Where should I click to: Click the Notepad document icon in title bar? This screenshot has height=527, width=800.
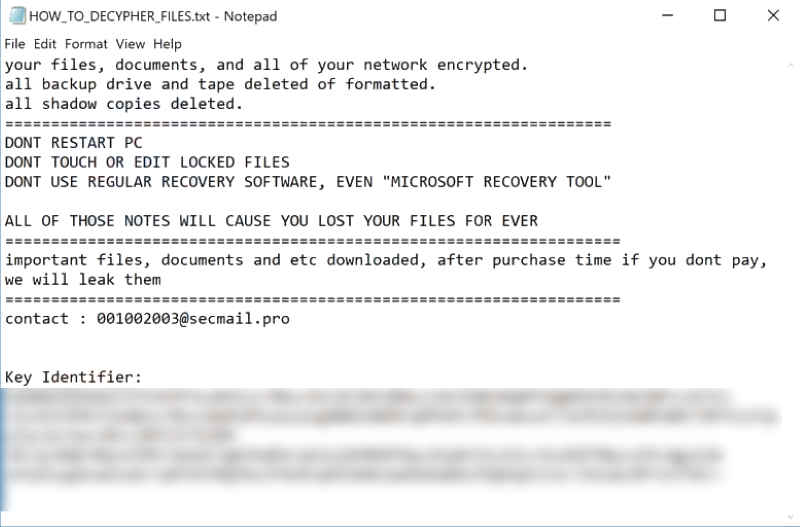(x=16, y=16)
